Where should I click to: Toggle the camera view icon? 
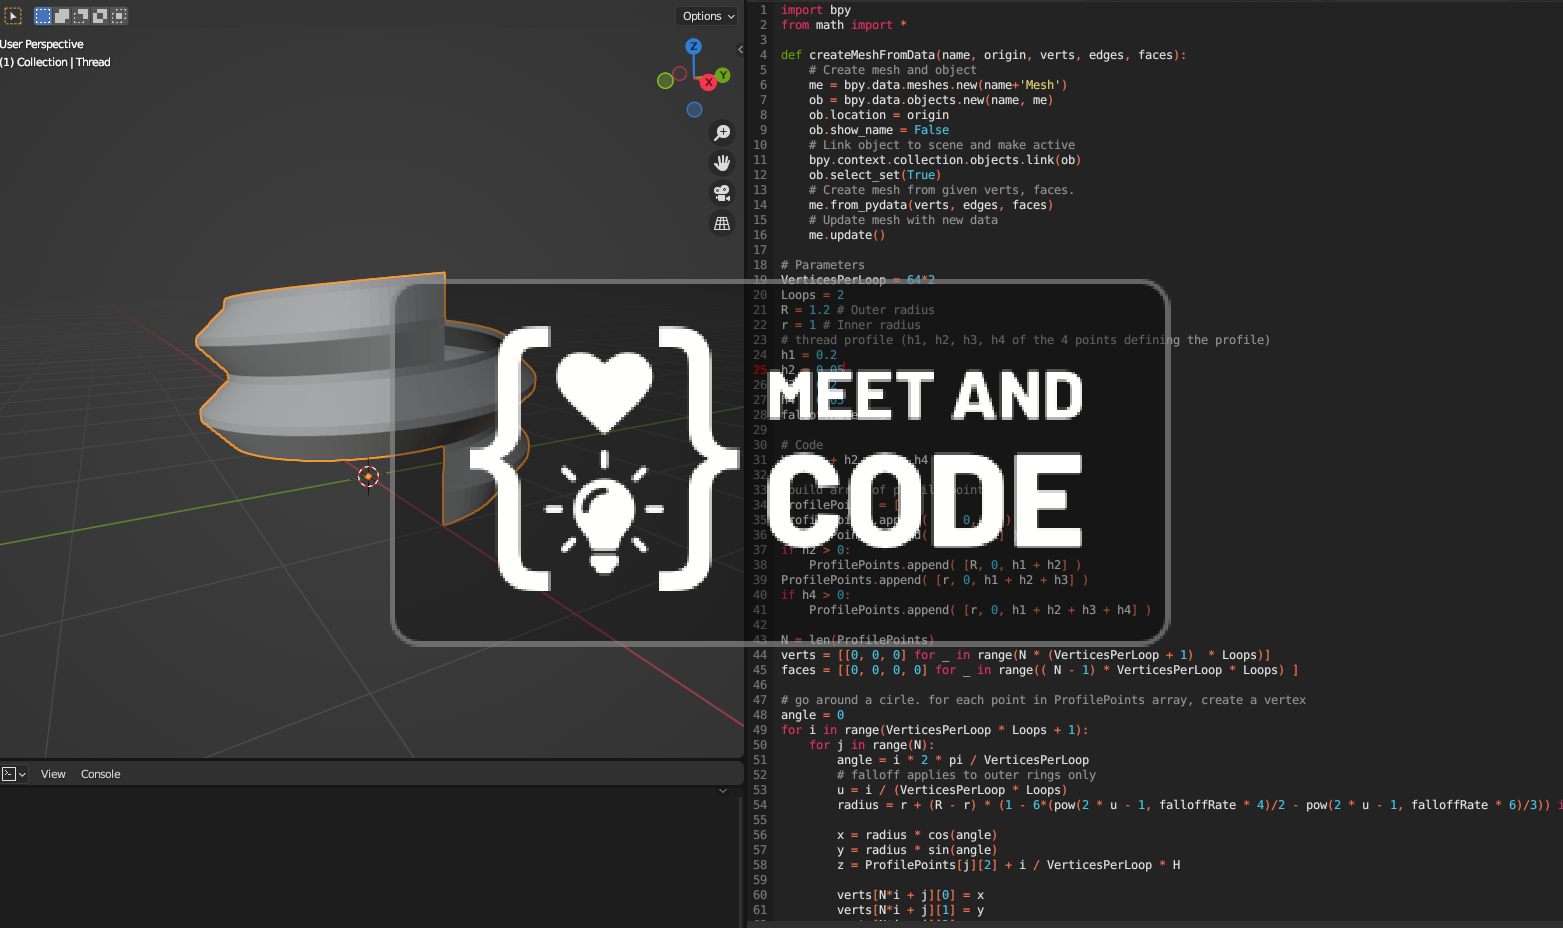point(722,193)
